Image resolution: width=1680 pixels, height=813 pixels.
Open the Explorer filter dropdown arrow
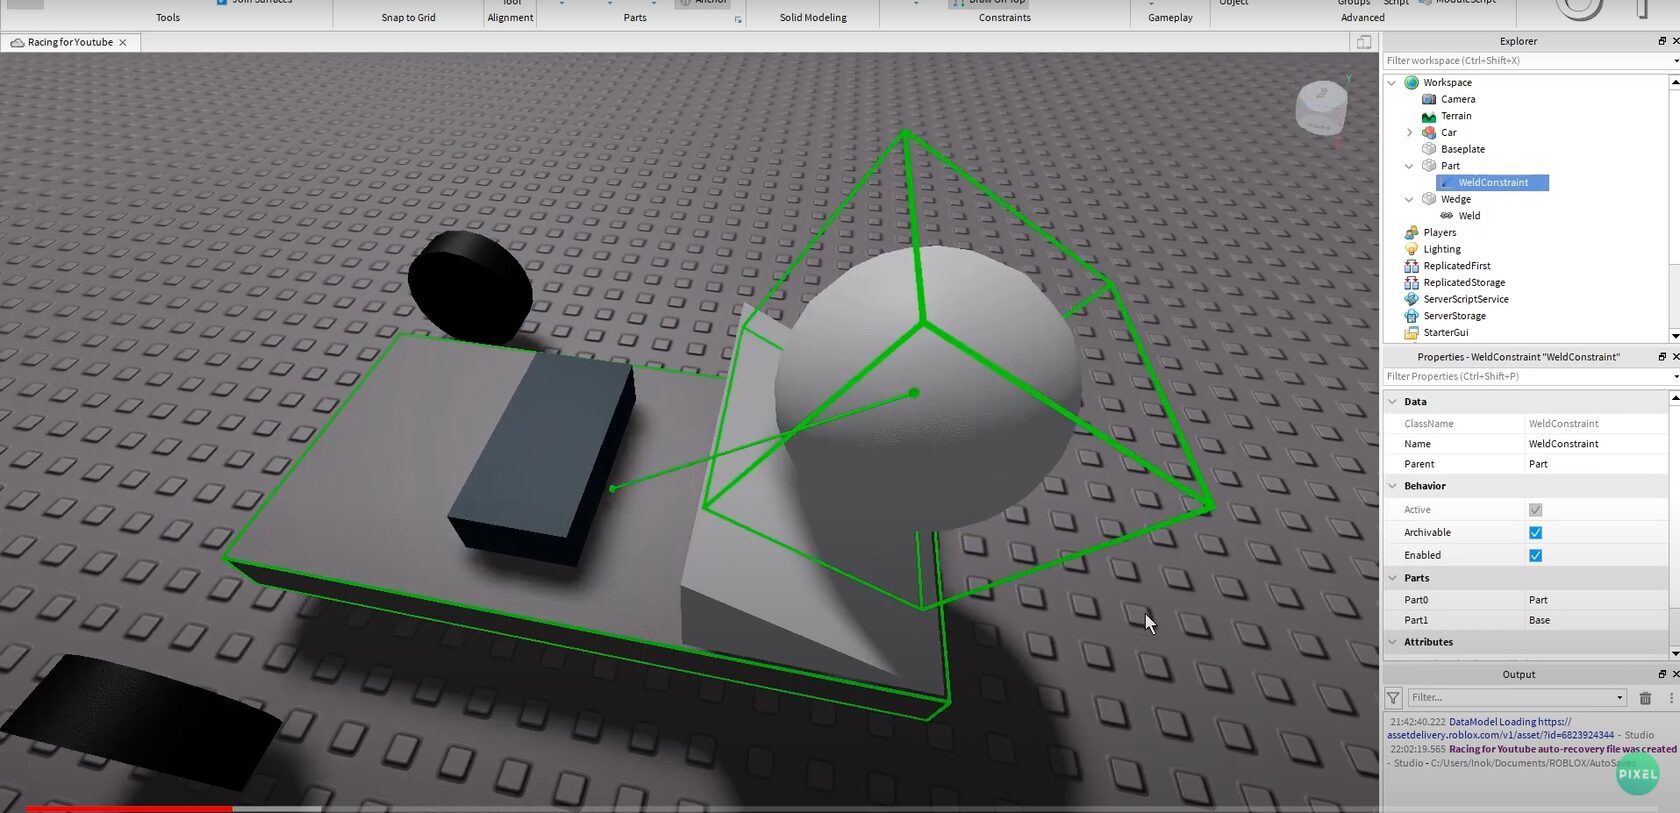click(x=1675, y=61)
